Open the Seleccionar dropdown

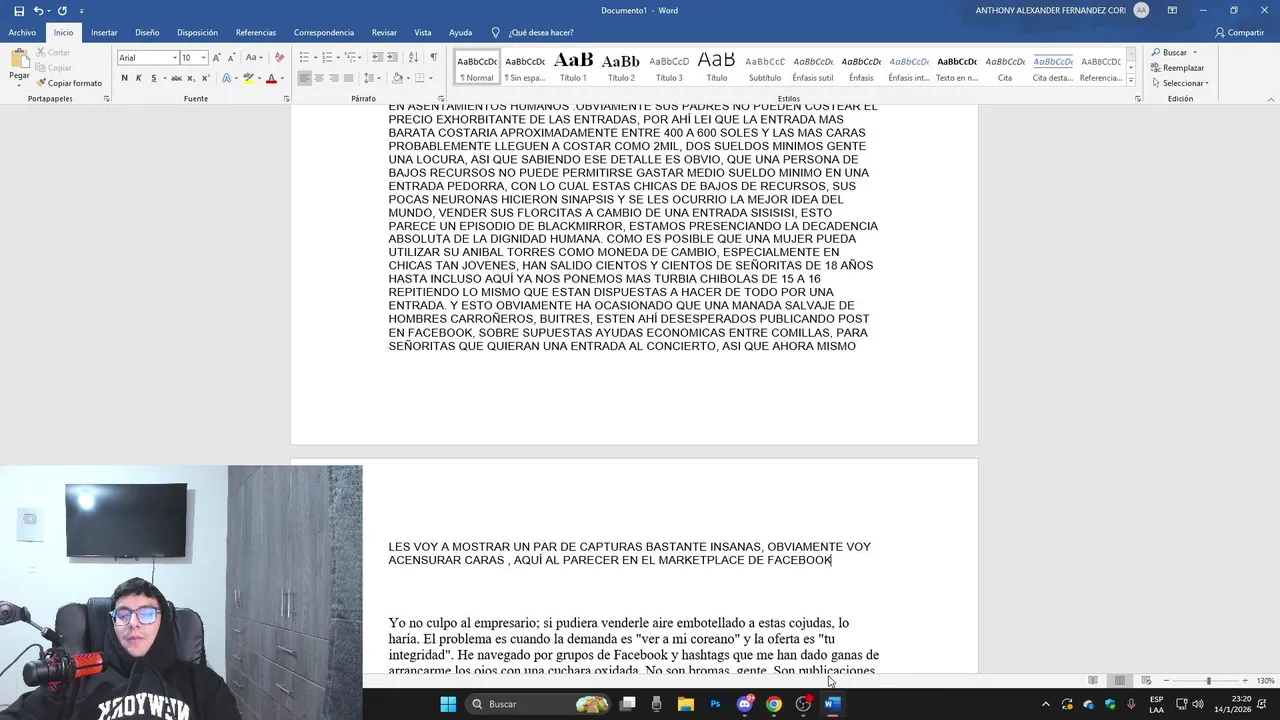(1180, 83)
